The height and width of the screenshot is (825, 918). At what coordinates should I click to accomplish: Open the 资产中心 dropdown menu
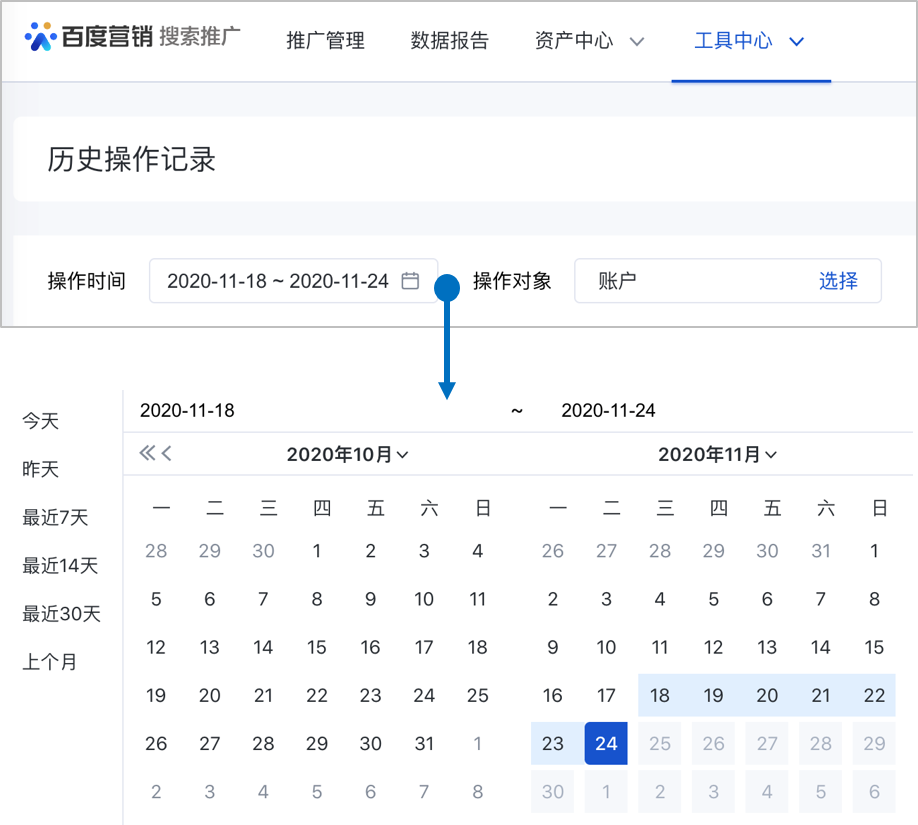click(589, 41)
